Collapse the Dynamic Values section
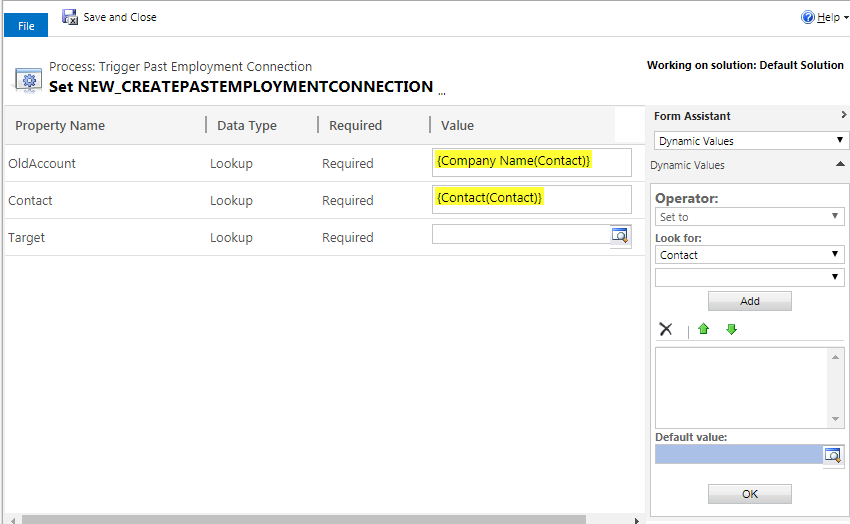Image resolution: width=850 pixels, height=524 pixels. pyautogui.click(x=840, y=164)
